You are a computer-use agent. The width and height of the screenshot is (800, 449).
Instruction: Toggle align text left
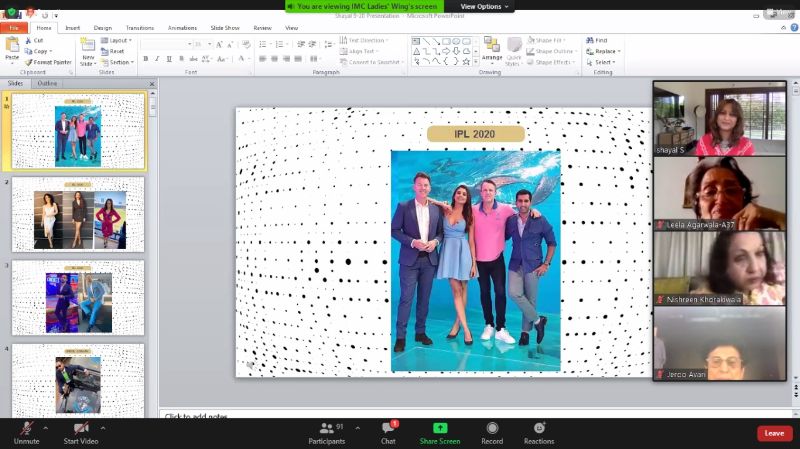tap(263, 59)
